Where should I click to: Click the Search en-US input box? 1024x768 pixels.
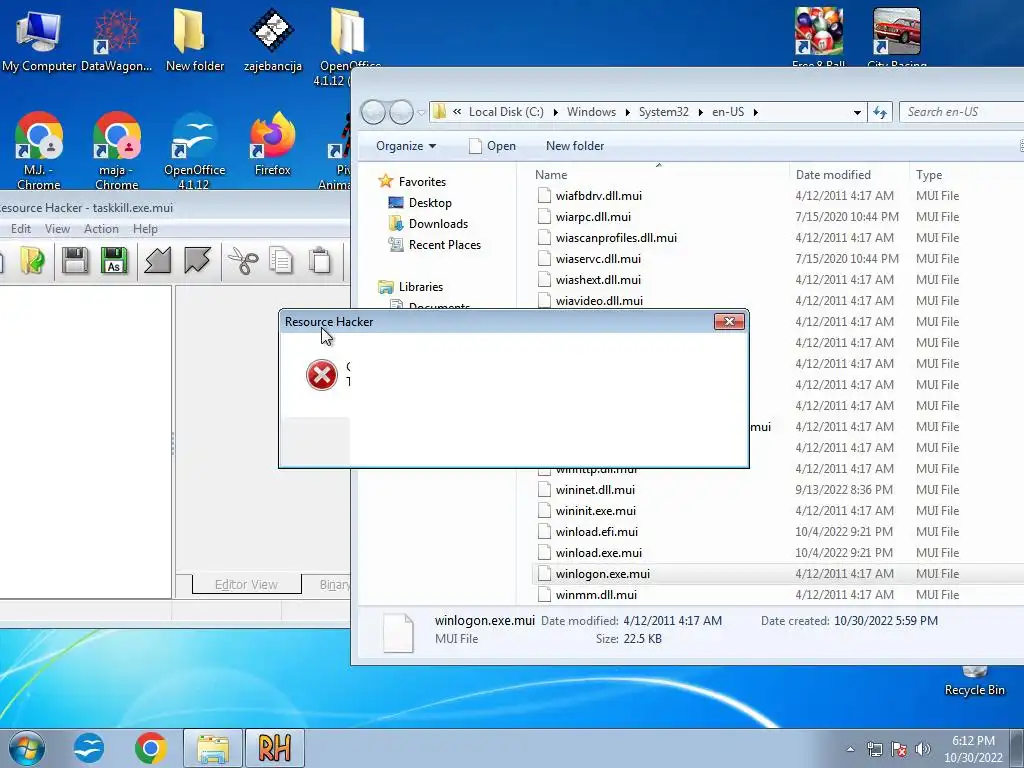tap(961, 112)
